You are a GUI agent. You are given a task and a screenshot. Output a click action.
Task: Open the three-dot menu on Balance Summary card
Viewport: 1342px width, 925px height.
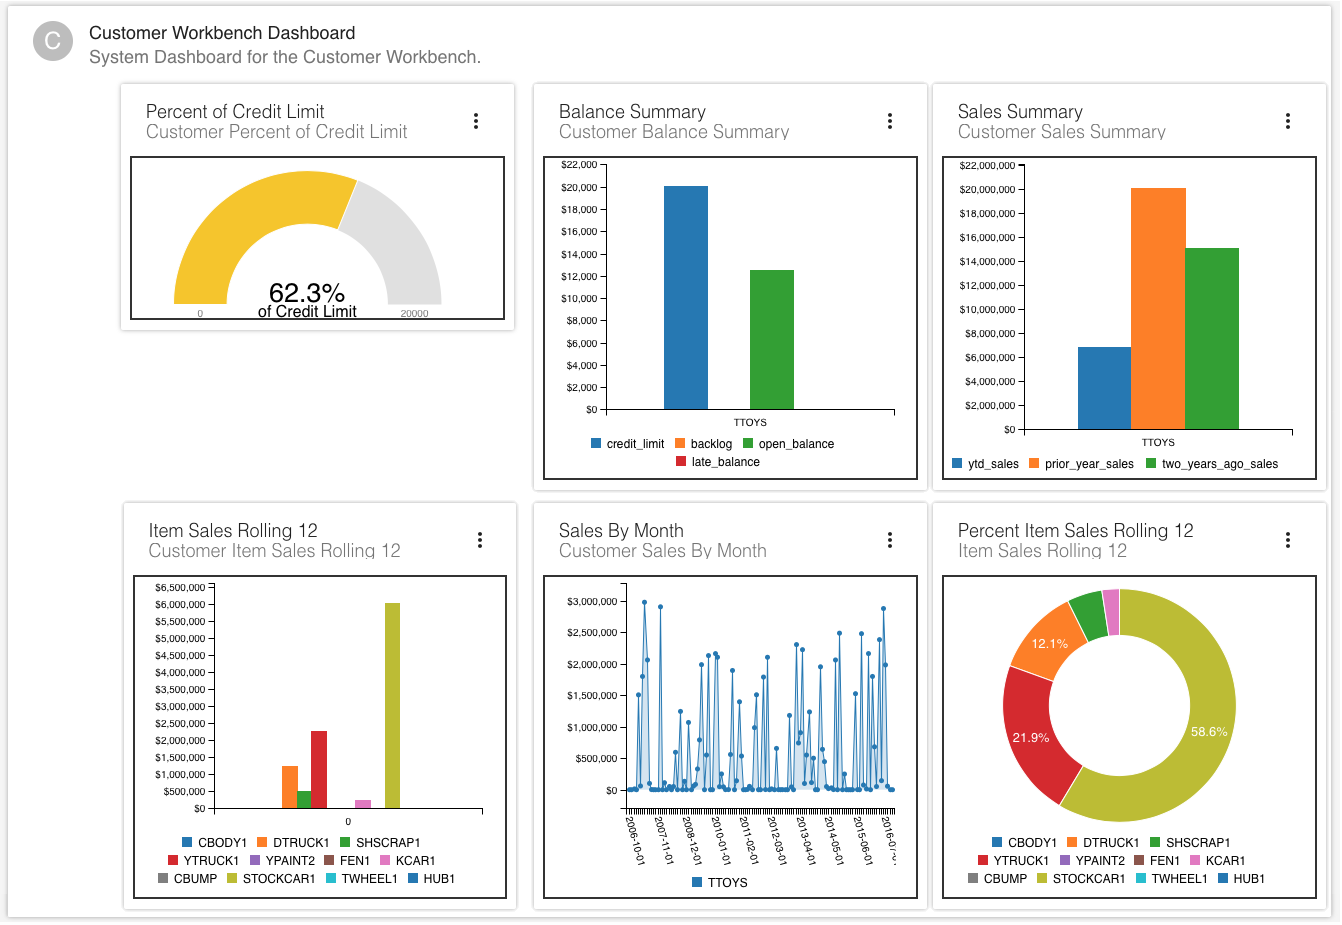(890, 120)
